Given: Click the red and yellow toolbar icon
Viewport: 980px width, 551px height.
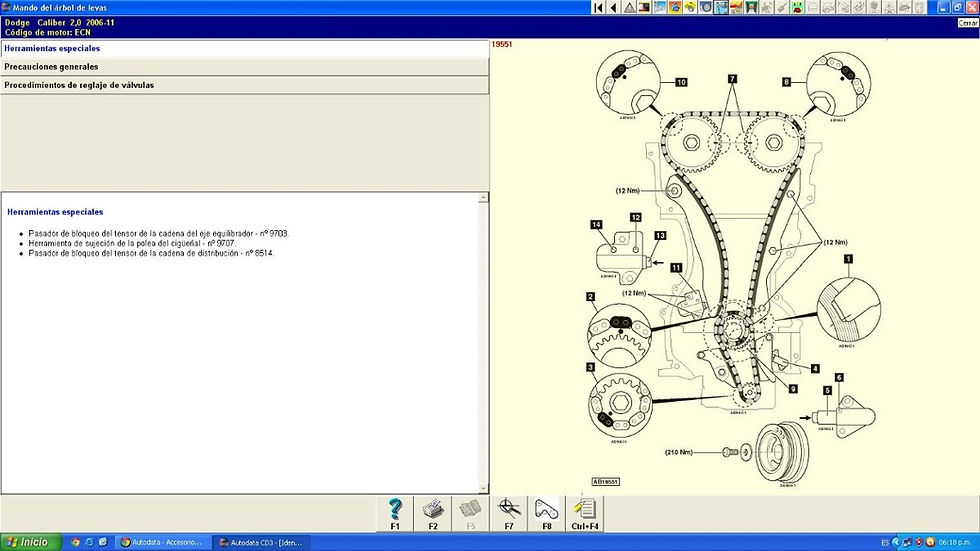Looking at the screenshot, I should click(x=736, y=7).
